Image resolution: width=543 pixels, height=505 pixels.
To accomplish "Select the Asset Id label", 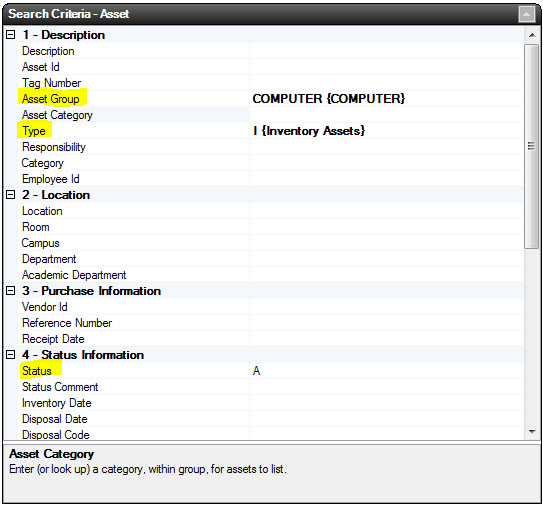I will pyautogui.click(x=41, y=67).
